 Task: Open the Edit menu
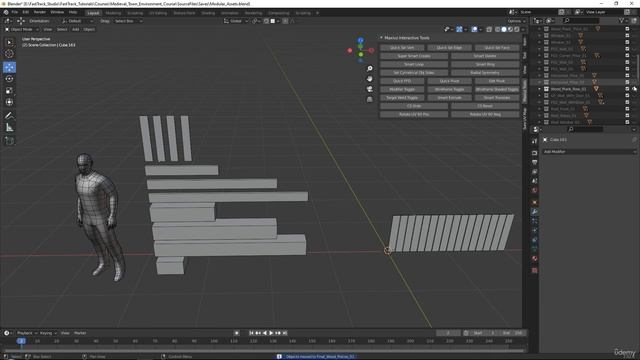[26, 13]
